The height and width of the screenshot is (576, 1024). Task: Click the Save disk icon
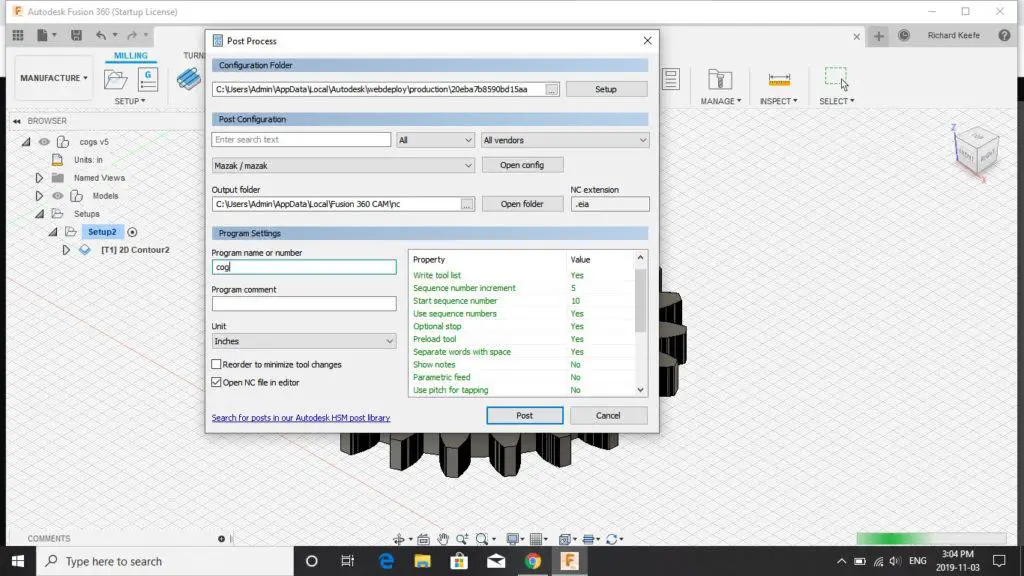coord(76,35)
